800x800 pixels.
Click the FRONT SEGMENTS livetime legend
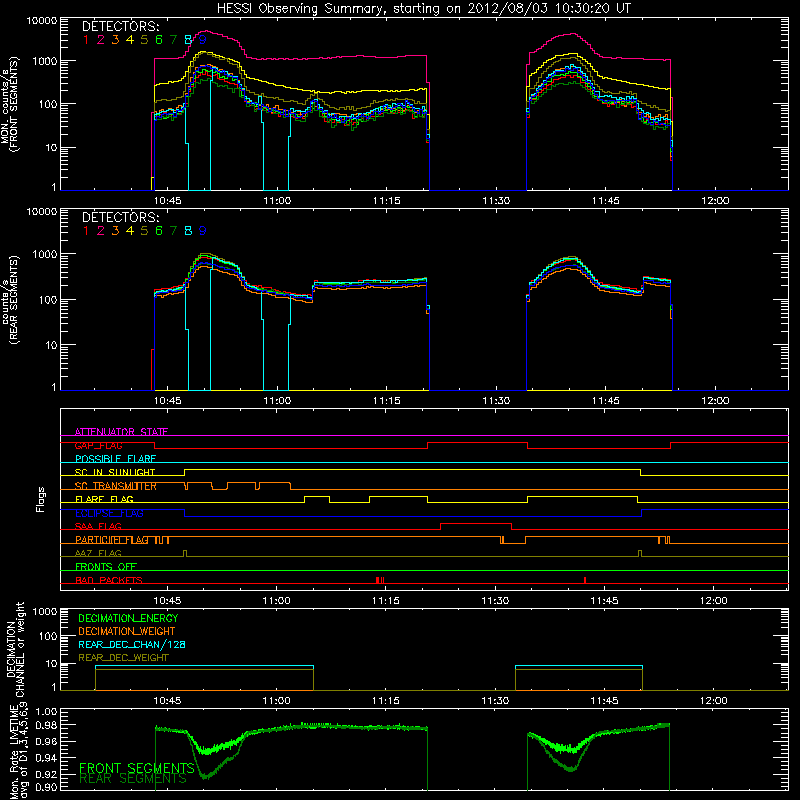(x=137, y=768)
